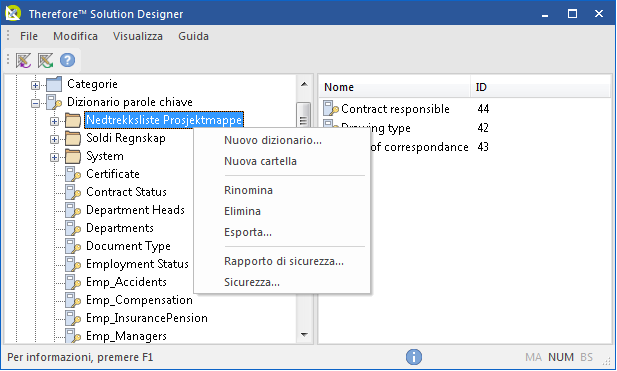Image resolution: width=617 pixels, height=371 pixels.
Task: Click the Emp_Managers dictionary icon
Action: coord(73,336)
